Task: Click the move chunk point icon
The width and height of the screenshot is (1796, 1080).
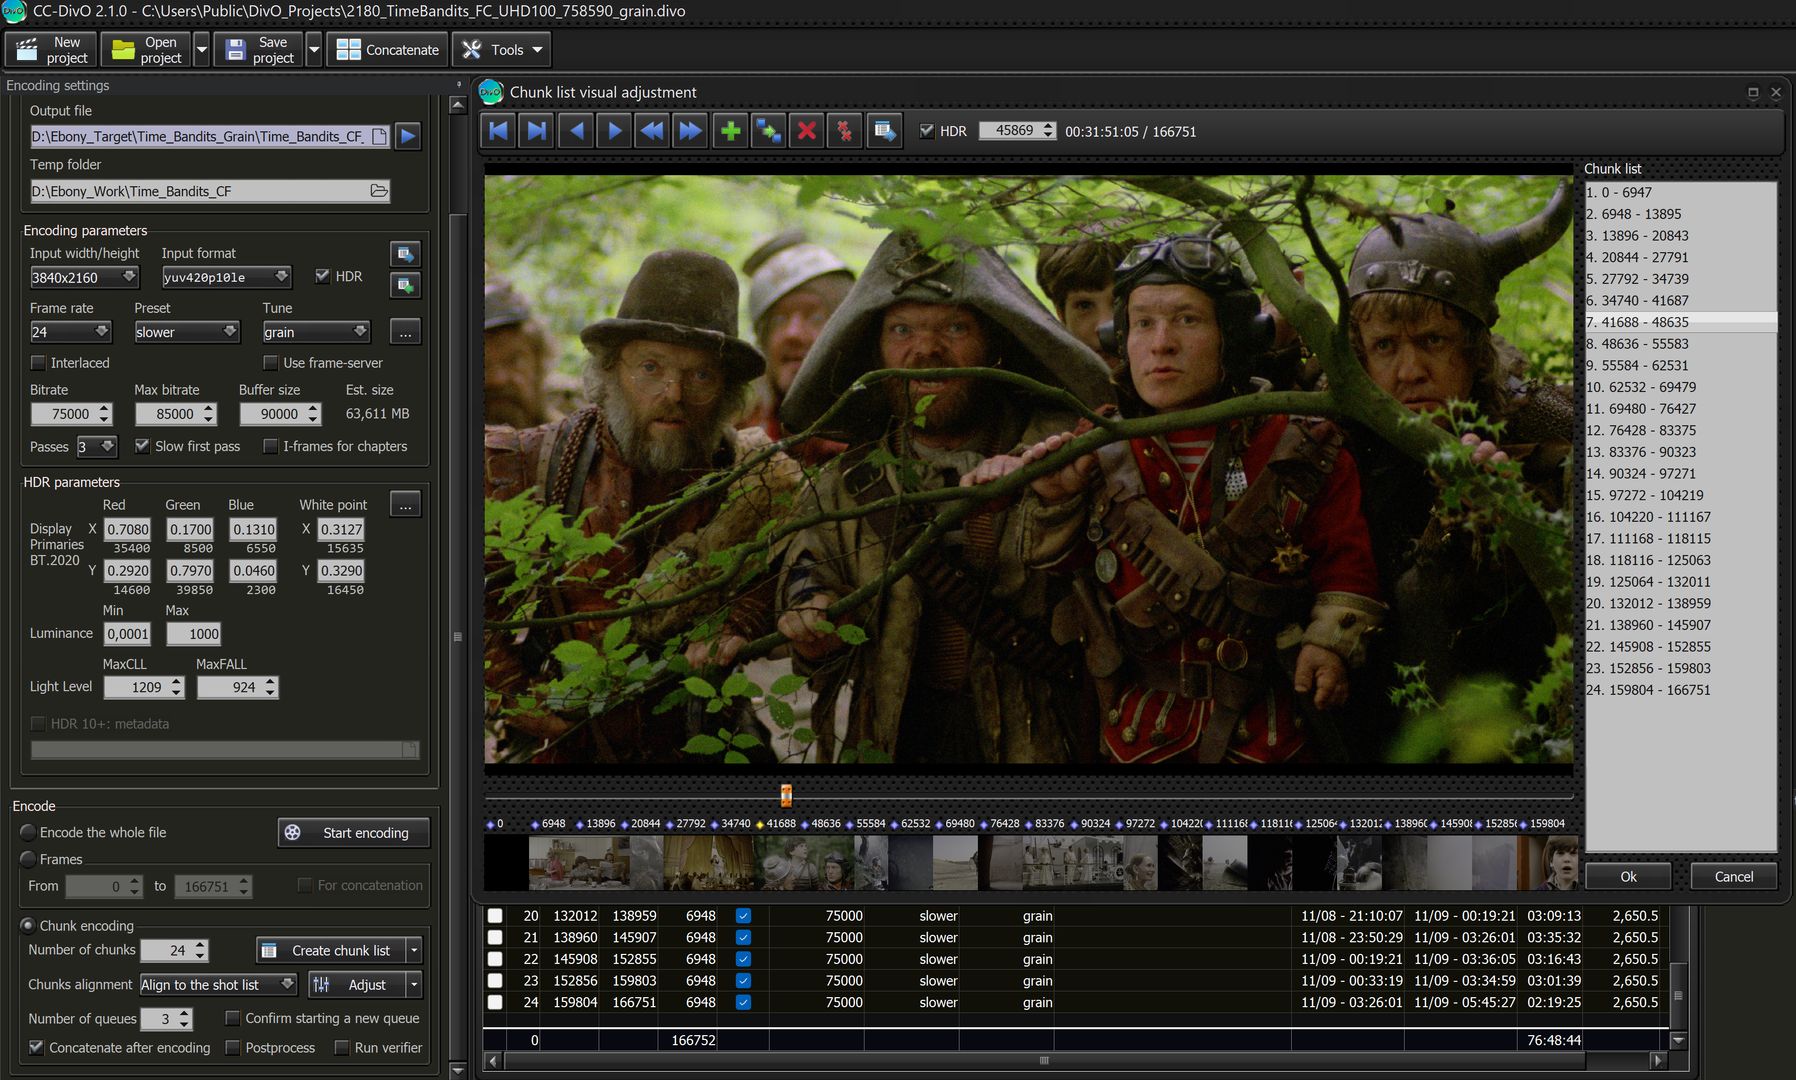Action: pos(768,131)
